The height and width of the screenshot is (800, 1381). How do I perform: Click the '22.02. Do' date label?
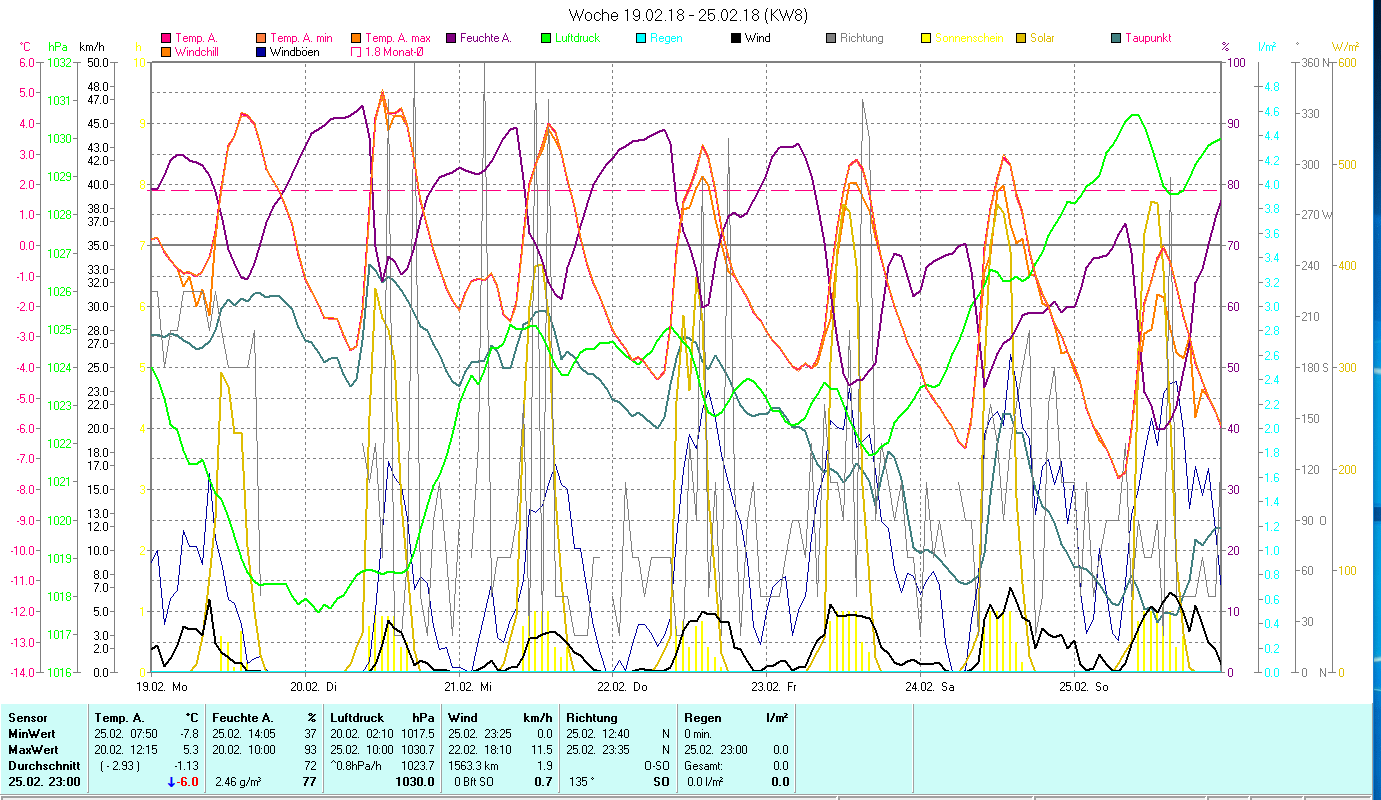pyautogui.click(x=622, y=687)
